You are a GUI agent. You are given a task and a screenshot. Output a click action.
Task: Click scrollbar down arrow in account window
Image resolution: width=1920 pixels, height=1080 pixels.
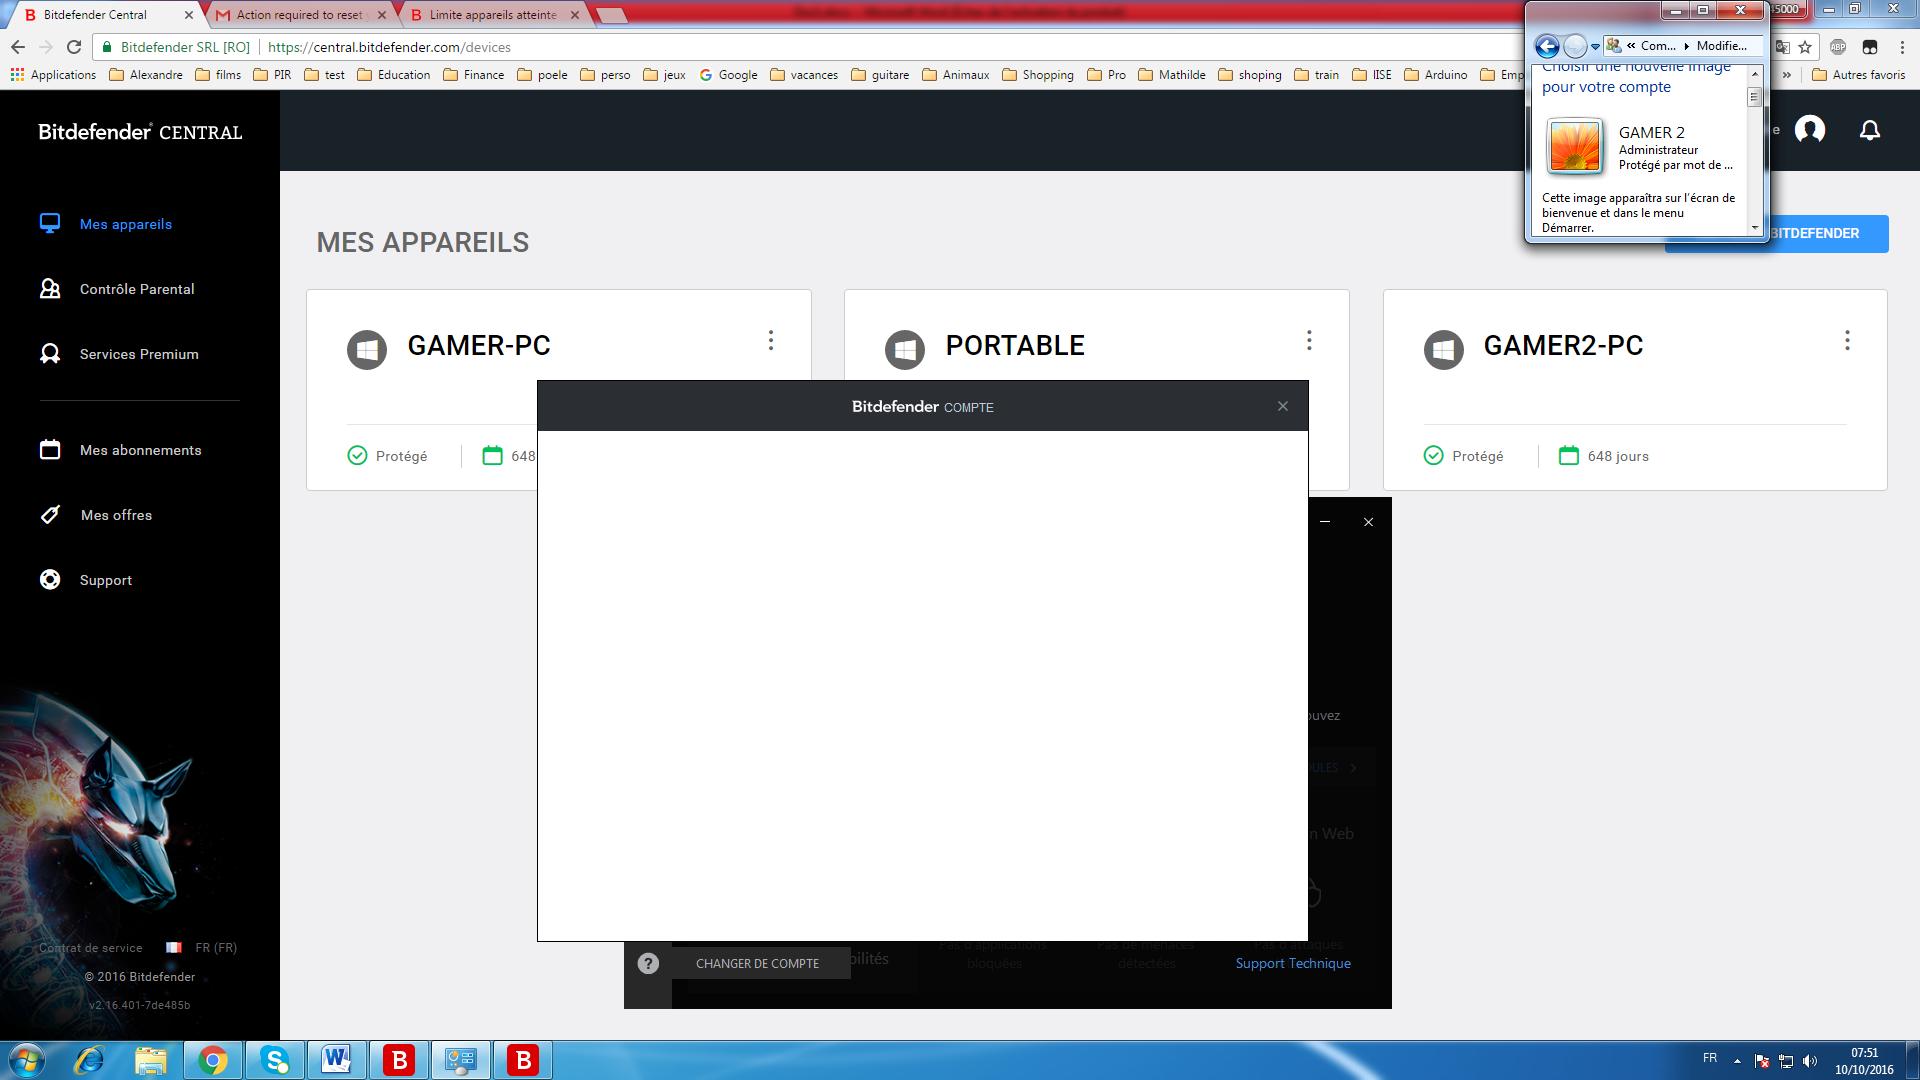click(1754, 228)
